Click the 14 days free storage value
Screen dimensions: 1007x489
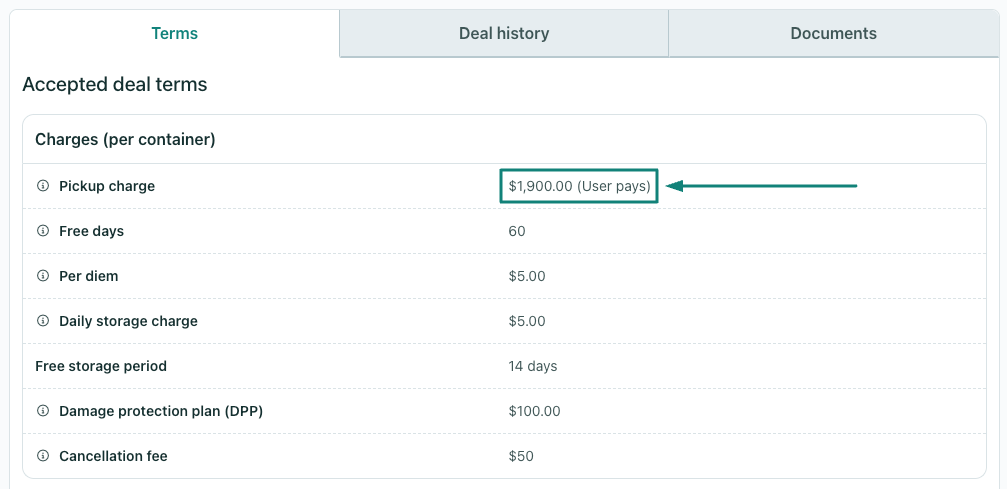[x=533, y=366]
